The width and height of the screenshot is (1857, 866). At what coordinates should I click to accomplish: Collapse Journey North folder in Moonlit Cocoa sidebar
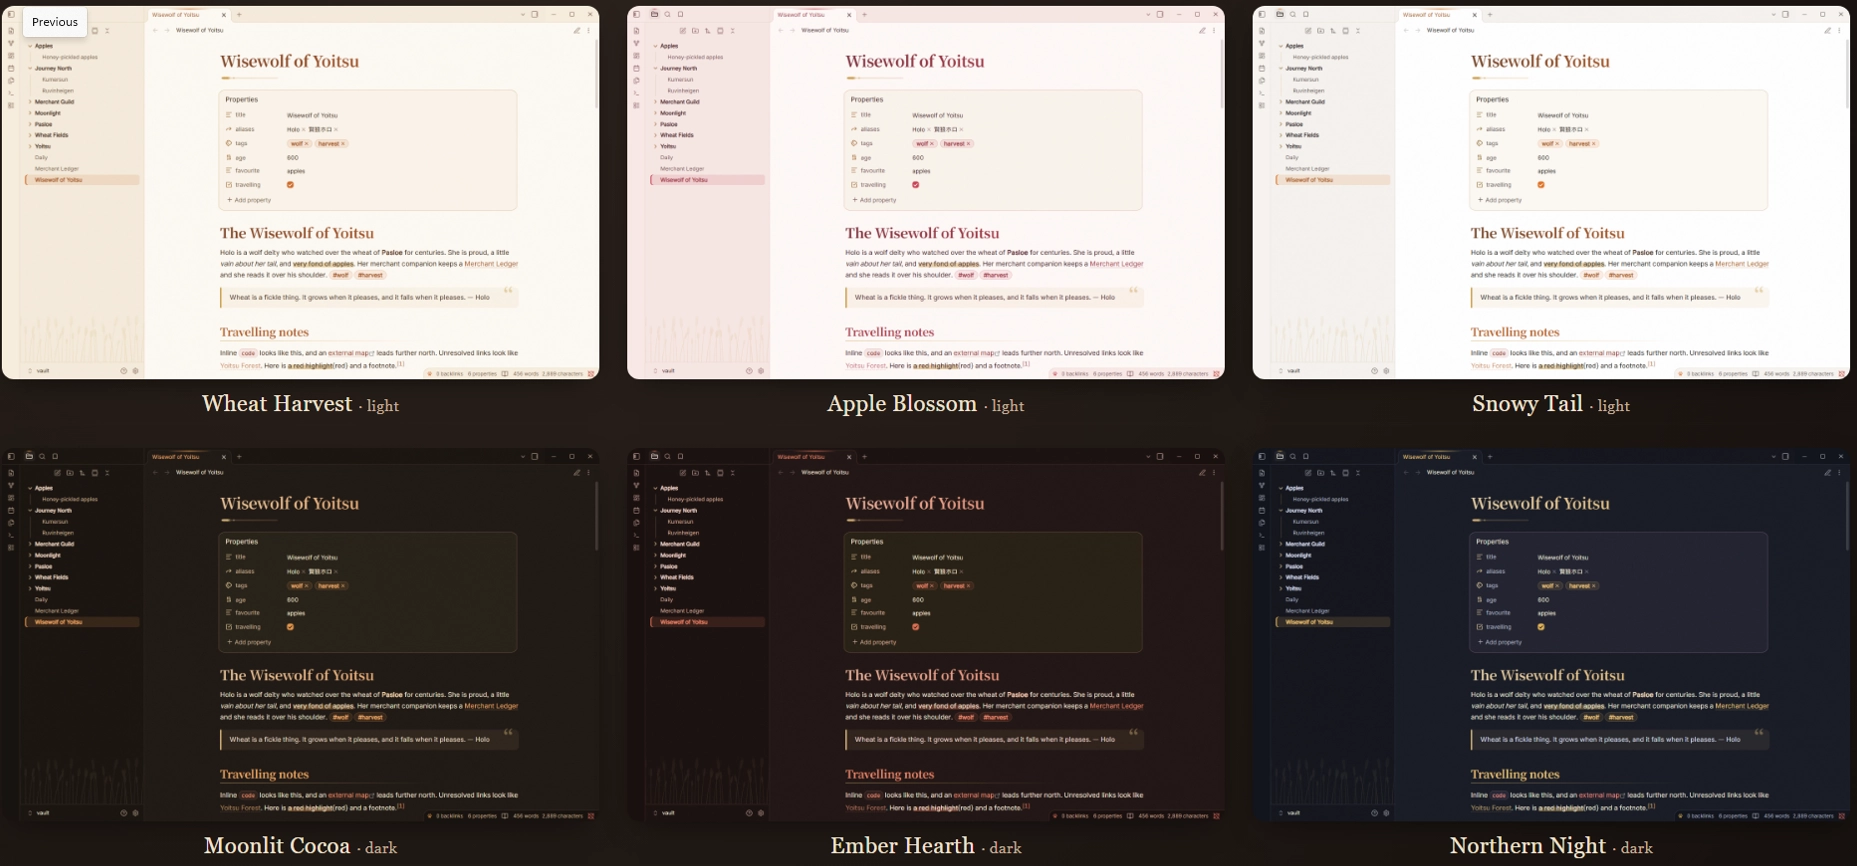pos(30,510)
